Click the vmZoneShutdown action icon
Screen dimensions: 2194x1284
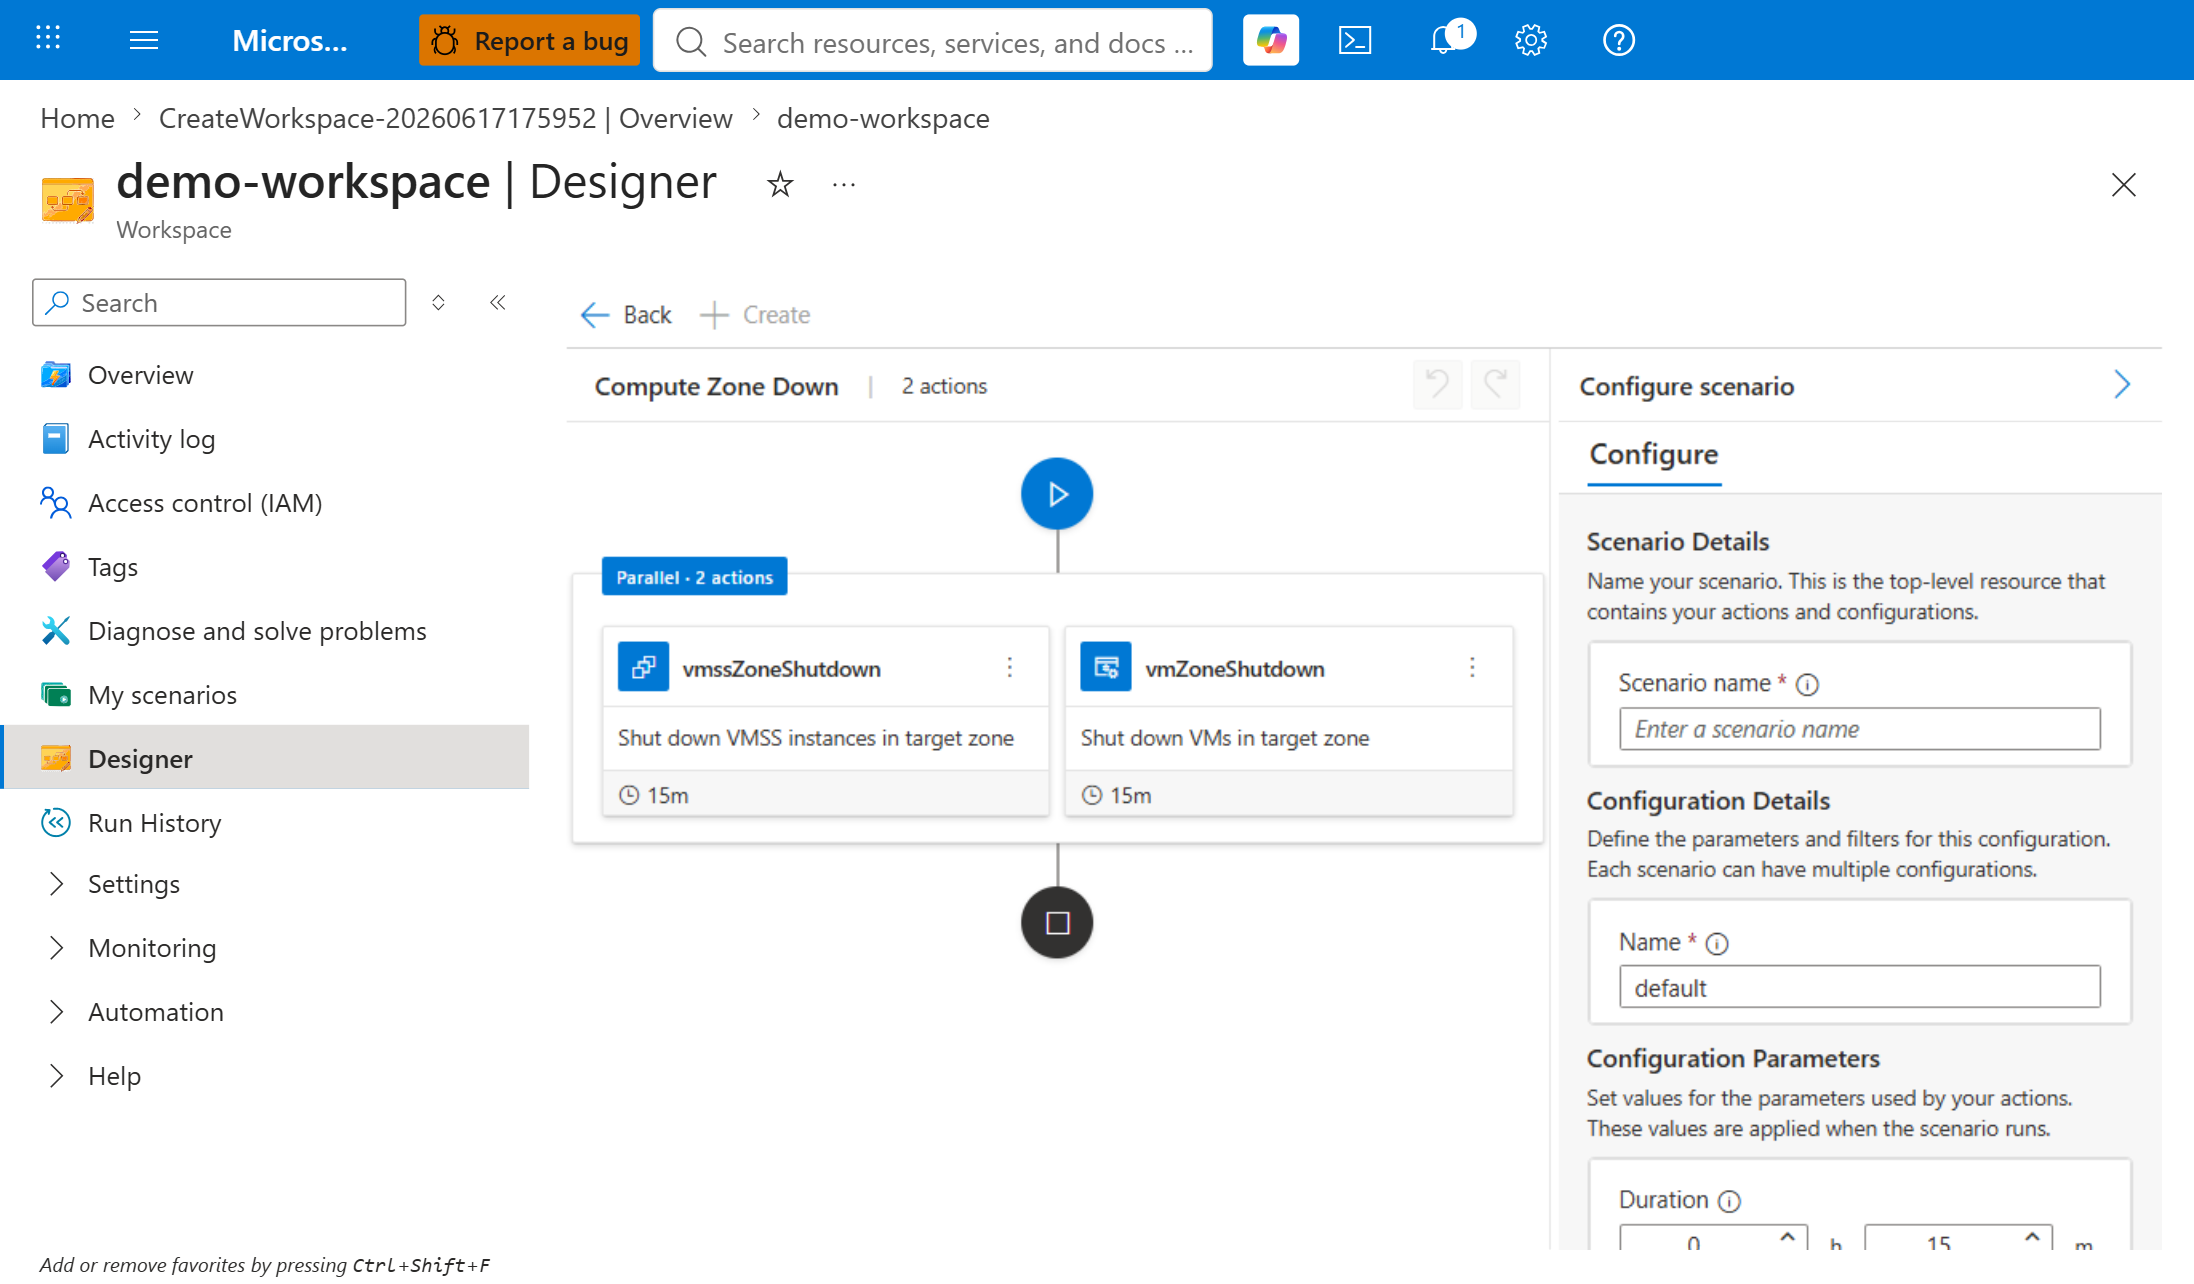(x=1106, y=667)
